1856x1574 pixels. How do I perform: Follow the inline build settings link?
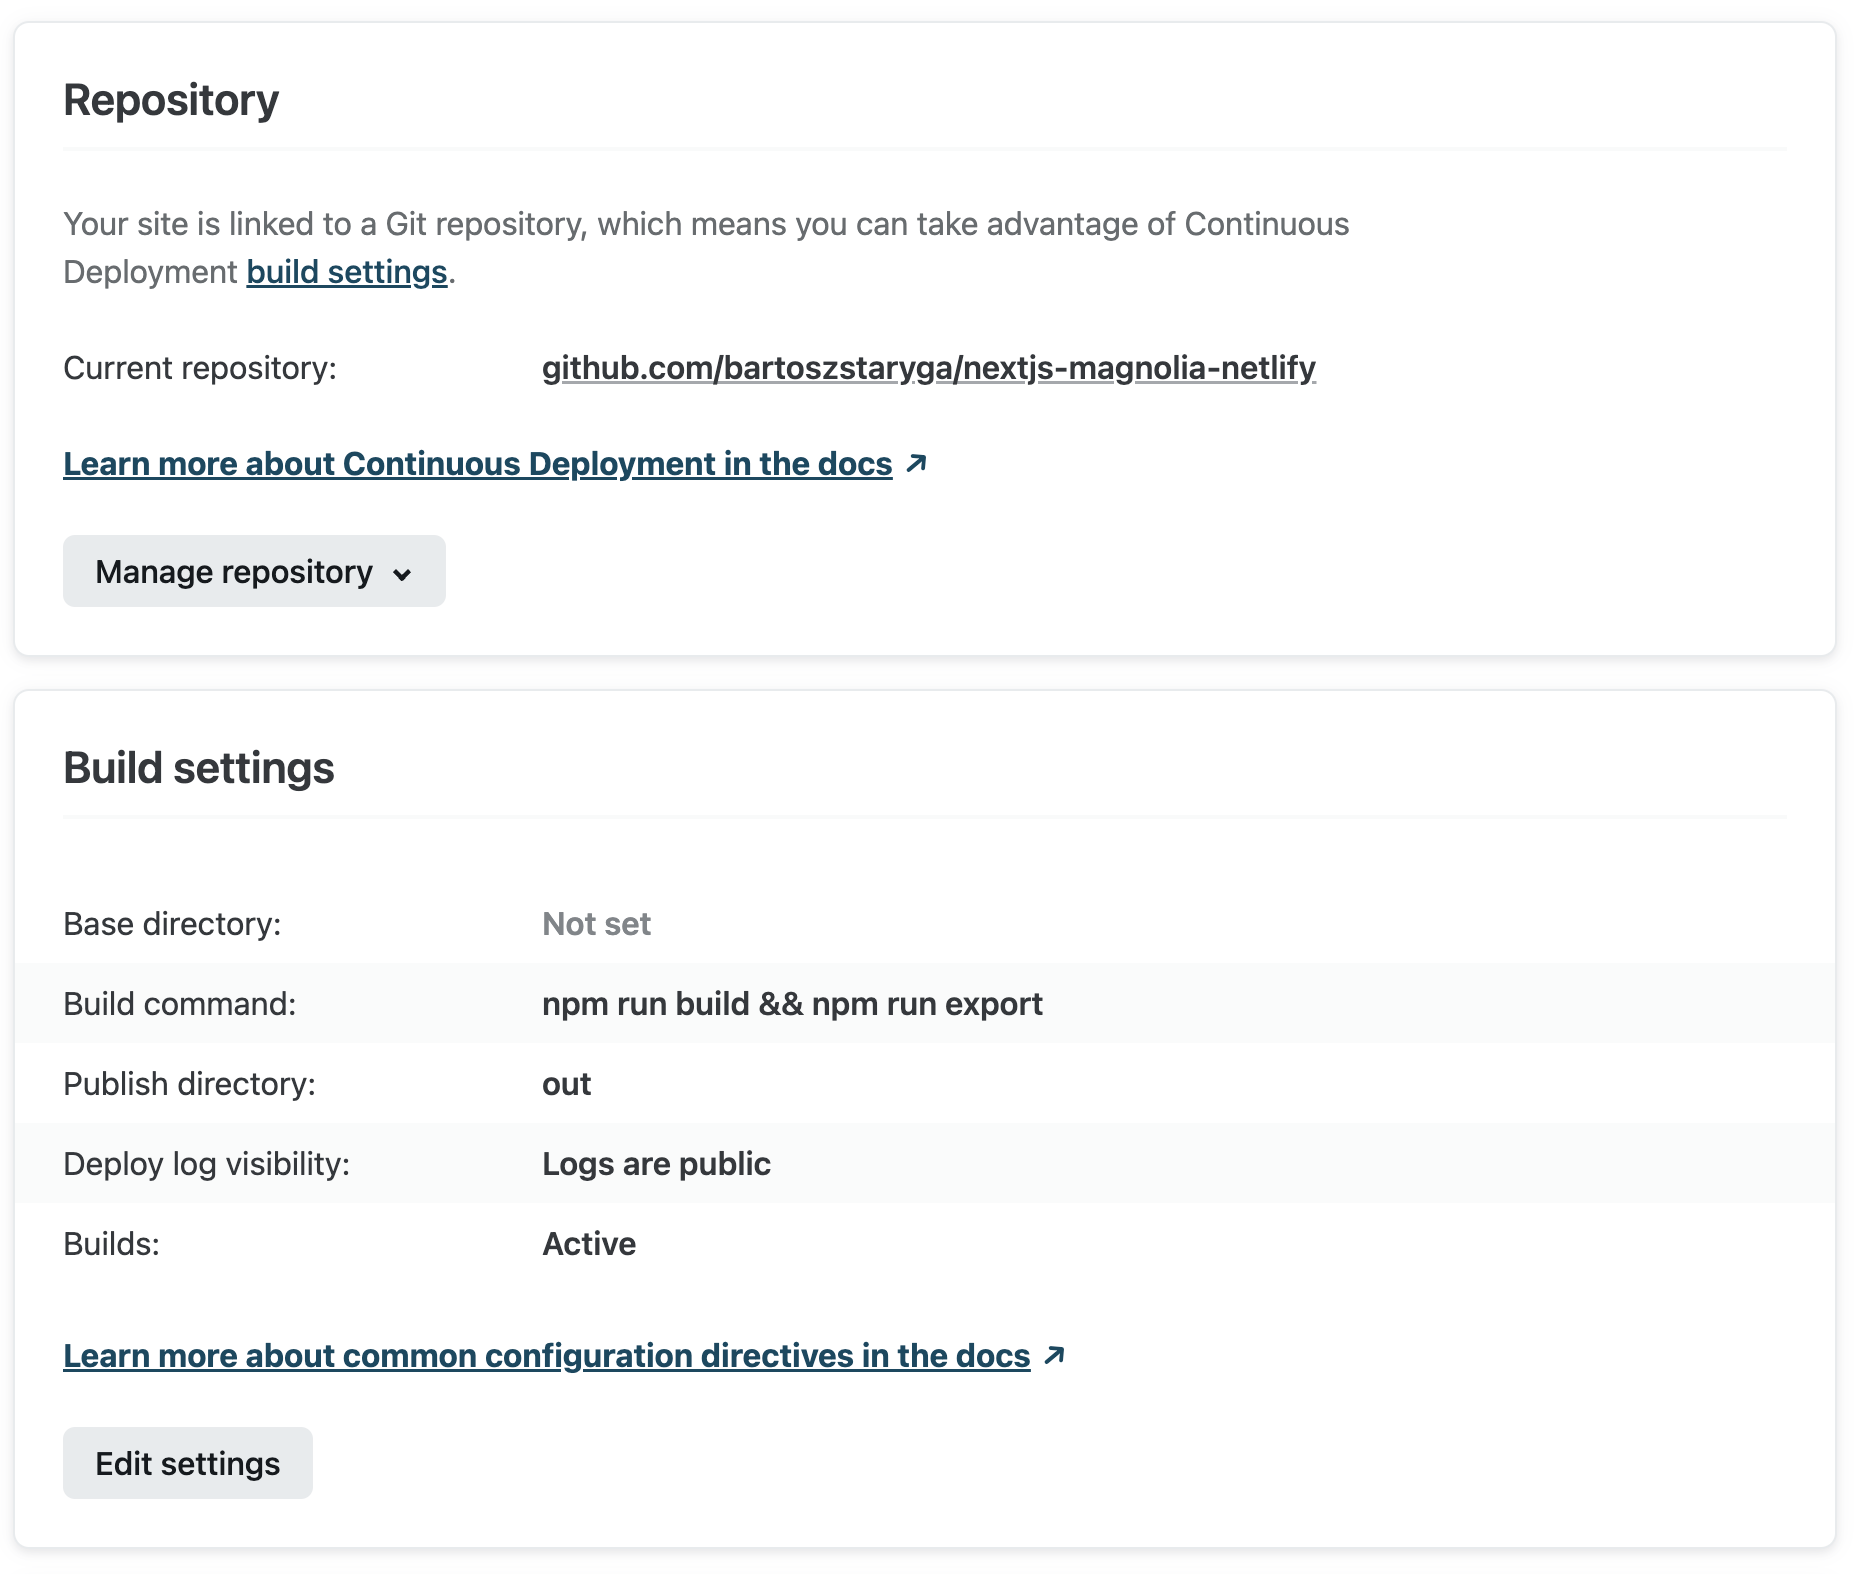point(346,272)
